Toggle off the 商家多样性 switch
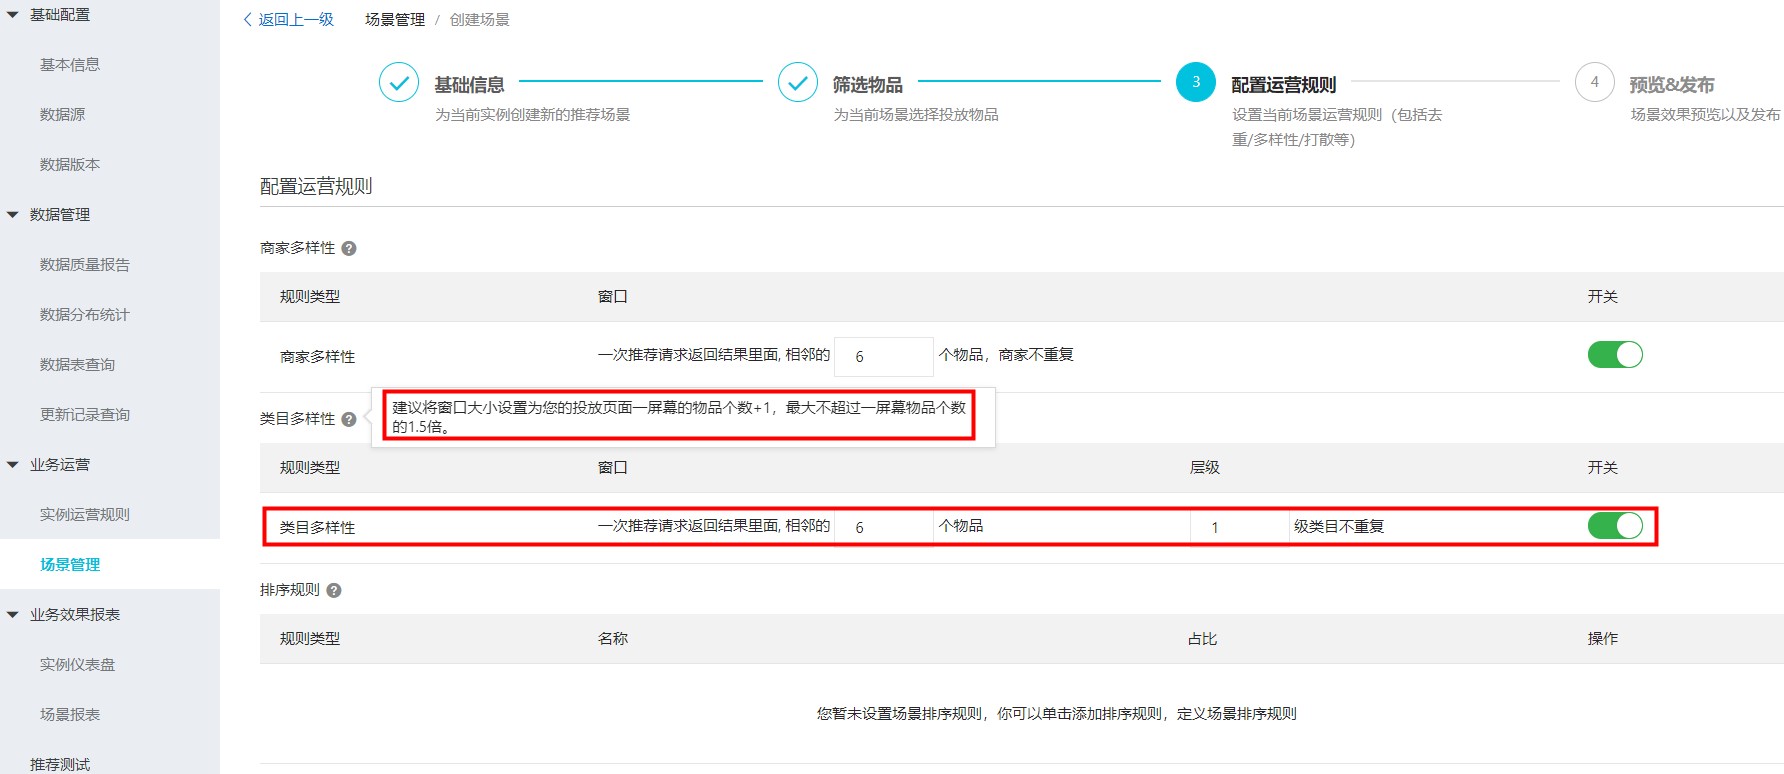The height and width of the screenshot is (774, 1784). [x=1615, y=355]
